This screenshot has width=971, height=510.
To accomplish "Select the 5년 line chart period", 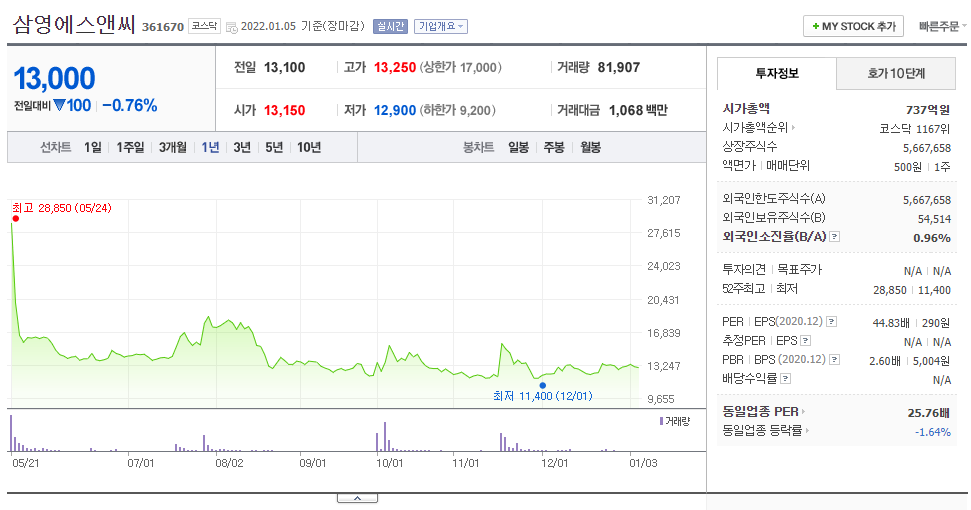I will pyautogui.click(x=274, y=147).
